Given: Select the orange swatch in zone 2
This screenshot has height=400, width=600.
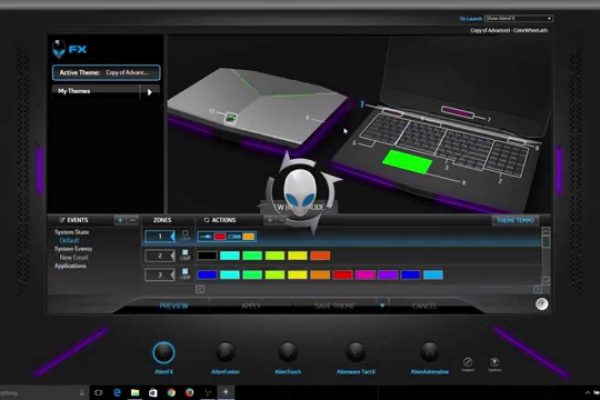Looking at the screenshot, I should pos(320,256).
